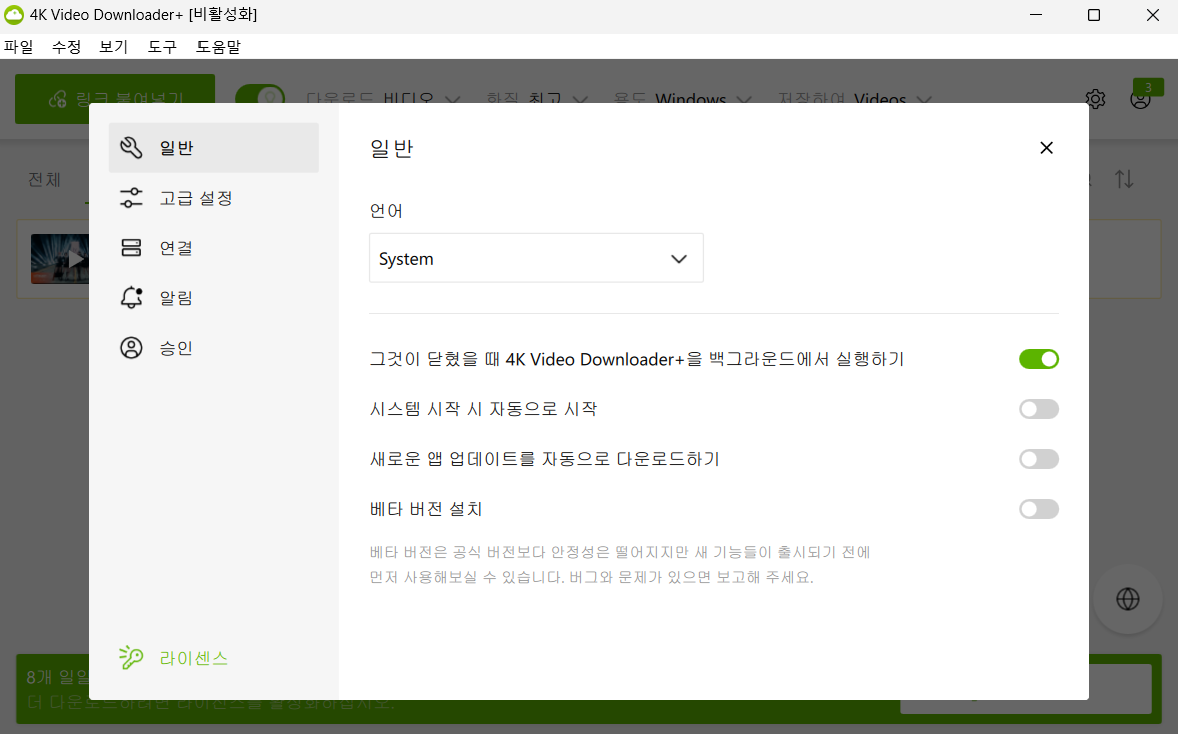Click the bell icon beside 알림
Screen dimensions: 1178x734
pos(131,298)
